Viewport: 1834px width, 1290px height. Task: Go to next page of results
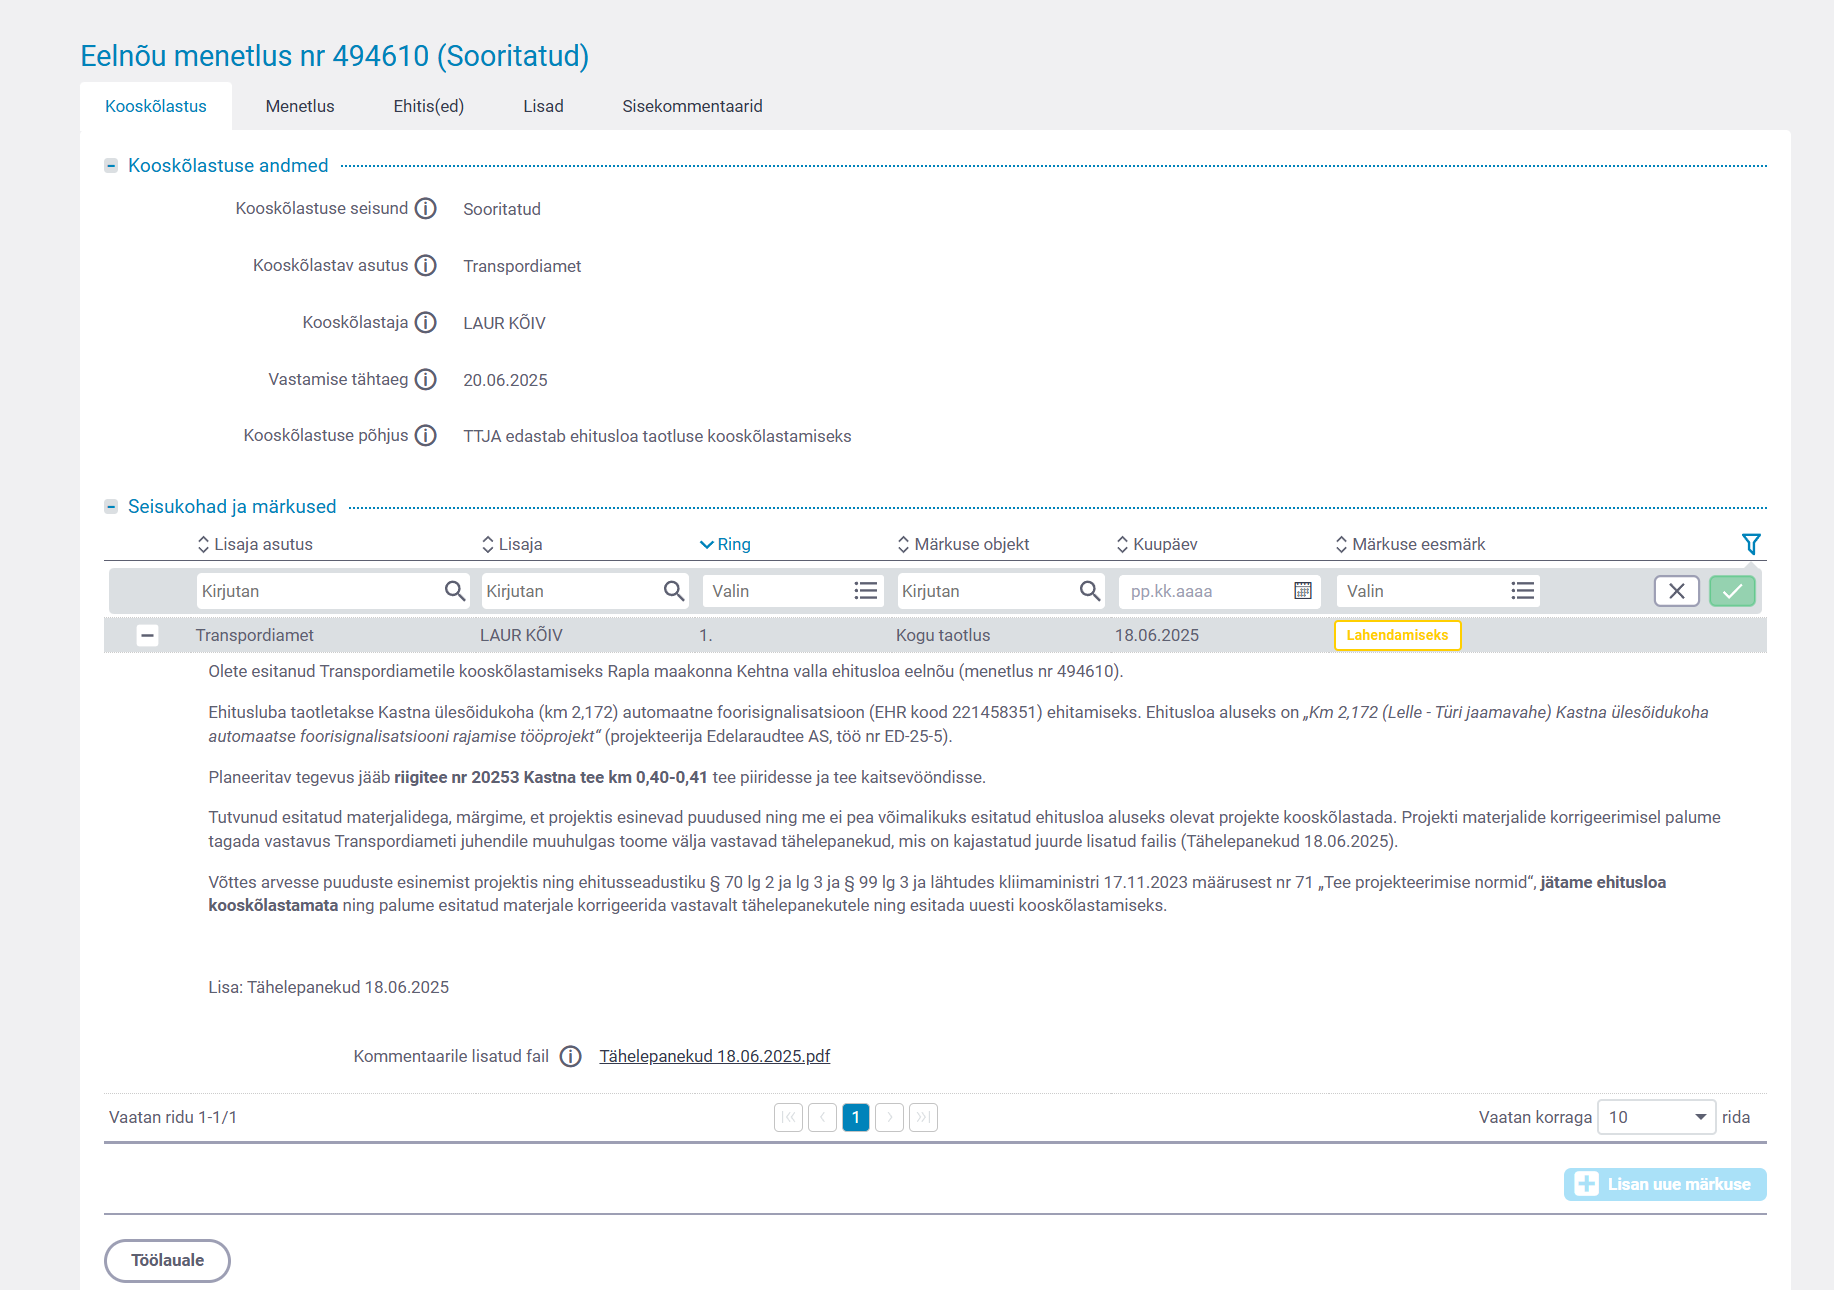(889, 1117)
